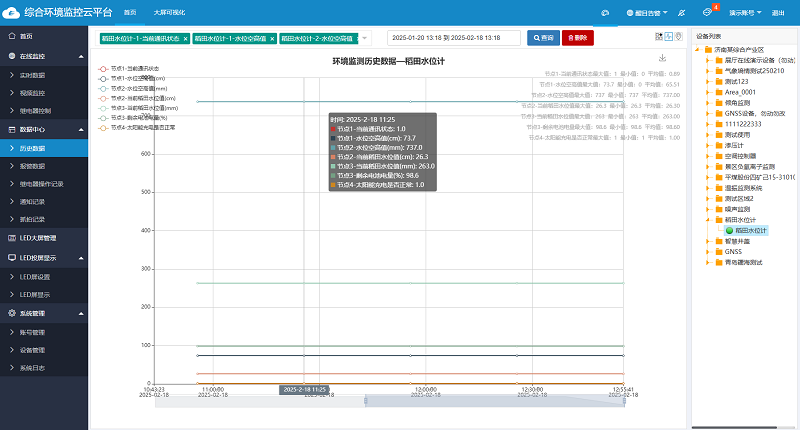Click the platform cloud logo
This screenshot has width=800, height=430.
pyautogui.click(x=11, y=12)
